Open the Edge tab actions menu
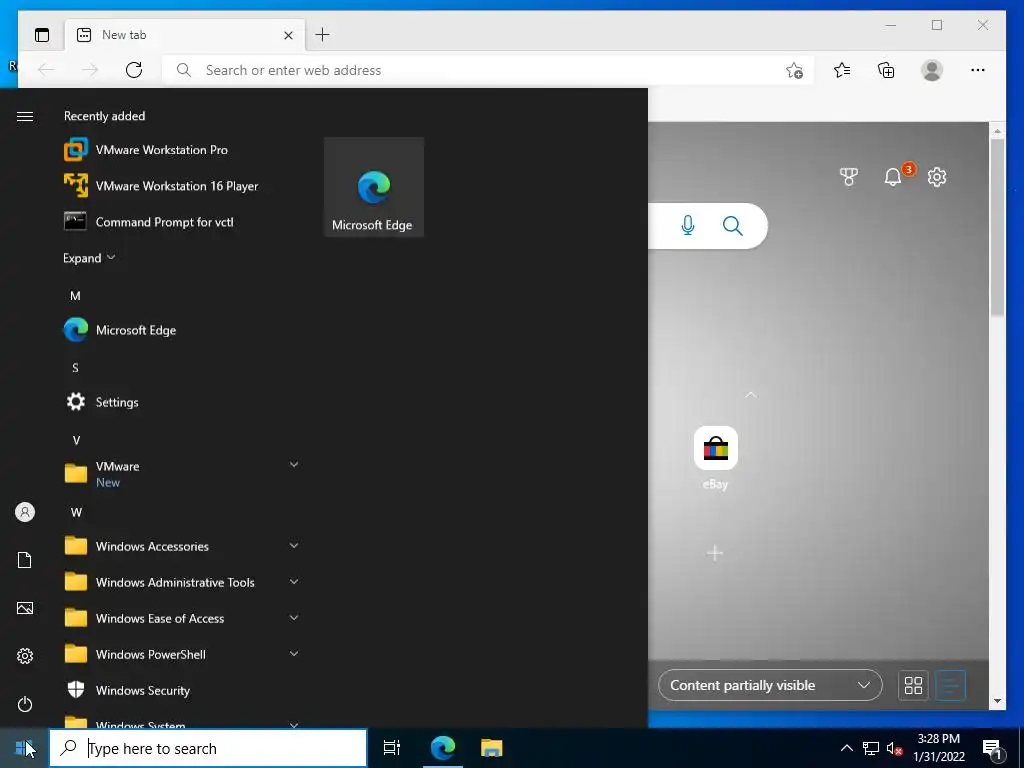Viewport: 1024px width, 768px height. pyautogui.click(x=42, y=35)
